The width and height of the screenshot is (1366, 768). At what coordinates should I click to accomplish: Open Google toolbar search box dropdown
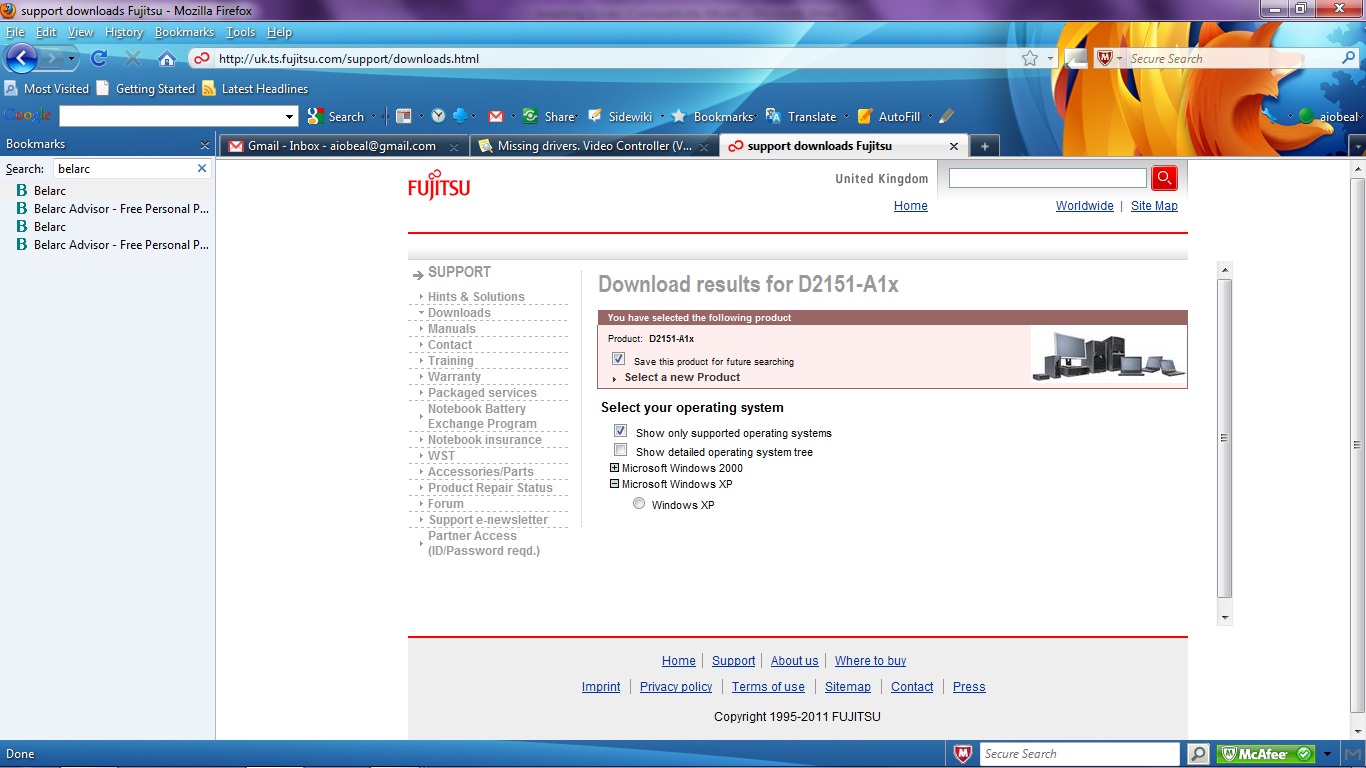point(290,116)
